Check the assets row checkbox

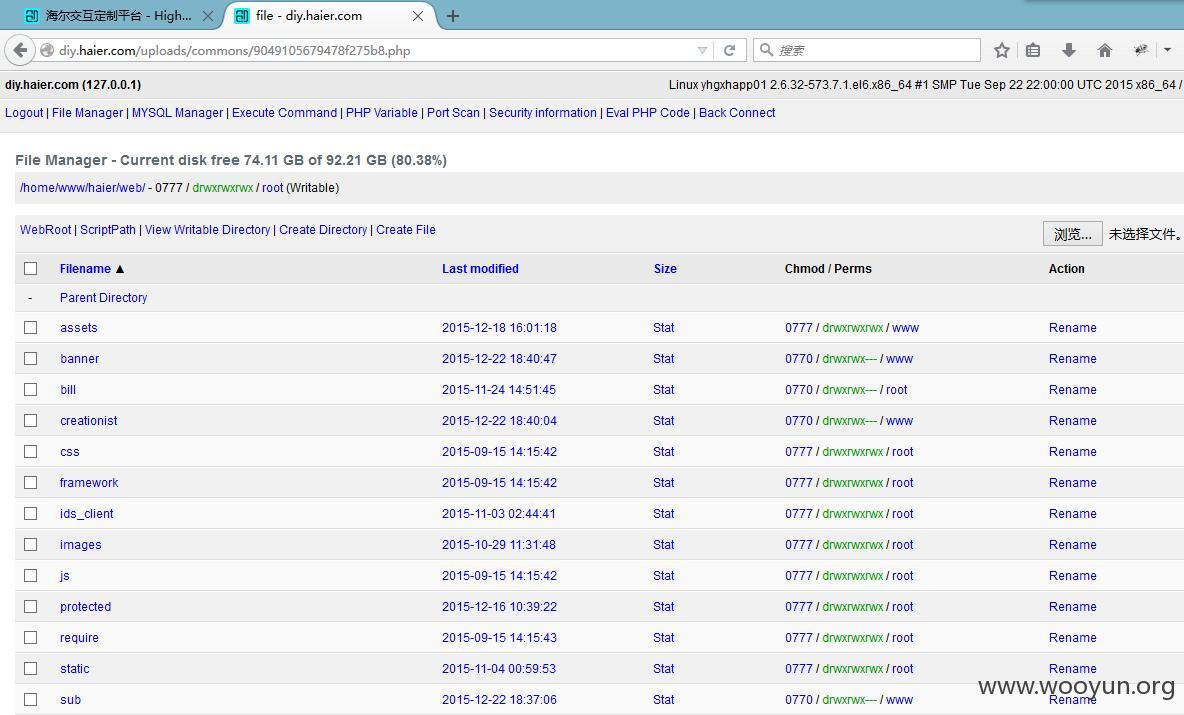(30, 328)
